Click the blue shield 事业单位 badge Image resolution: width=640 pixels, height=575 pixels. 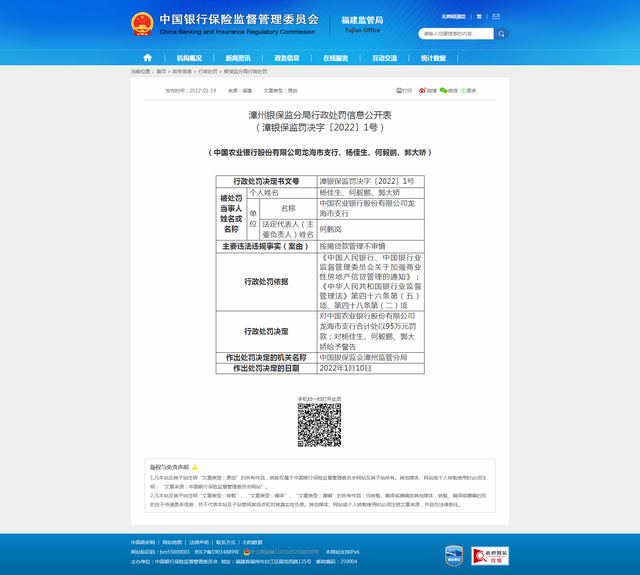coord(453,556)
